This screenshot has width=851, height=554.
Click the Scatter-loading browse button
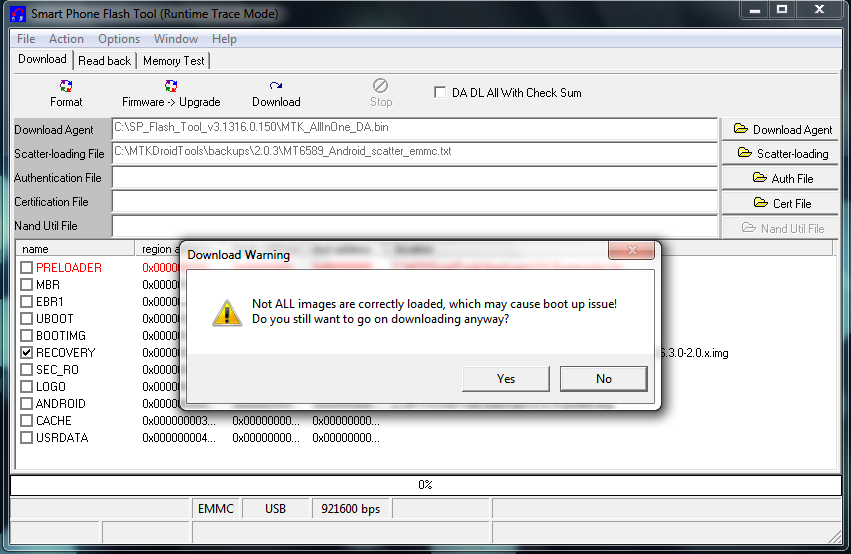pos(780,154)
